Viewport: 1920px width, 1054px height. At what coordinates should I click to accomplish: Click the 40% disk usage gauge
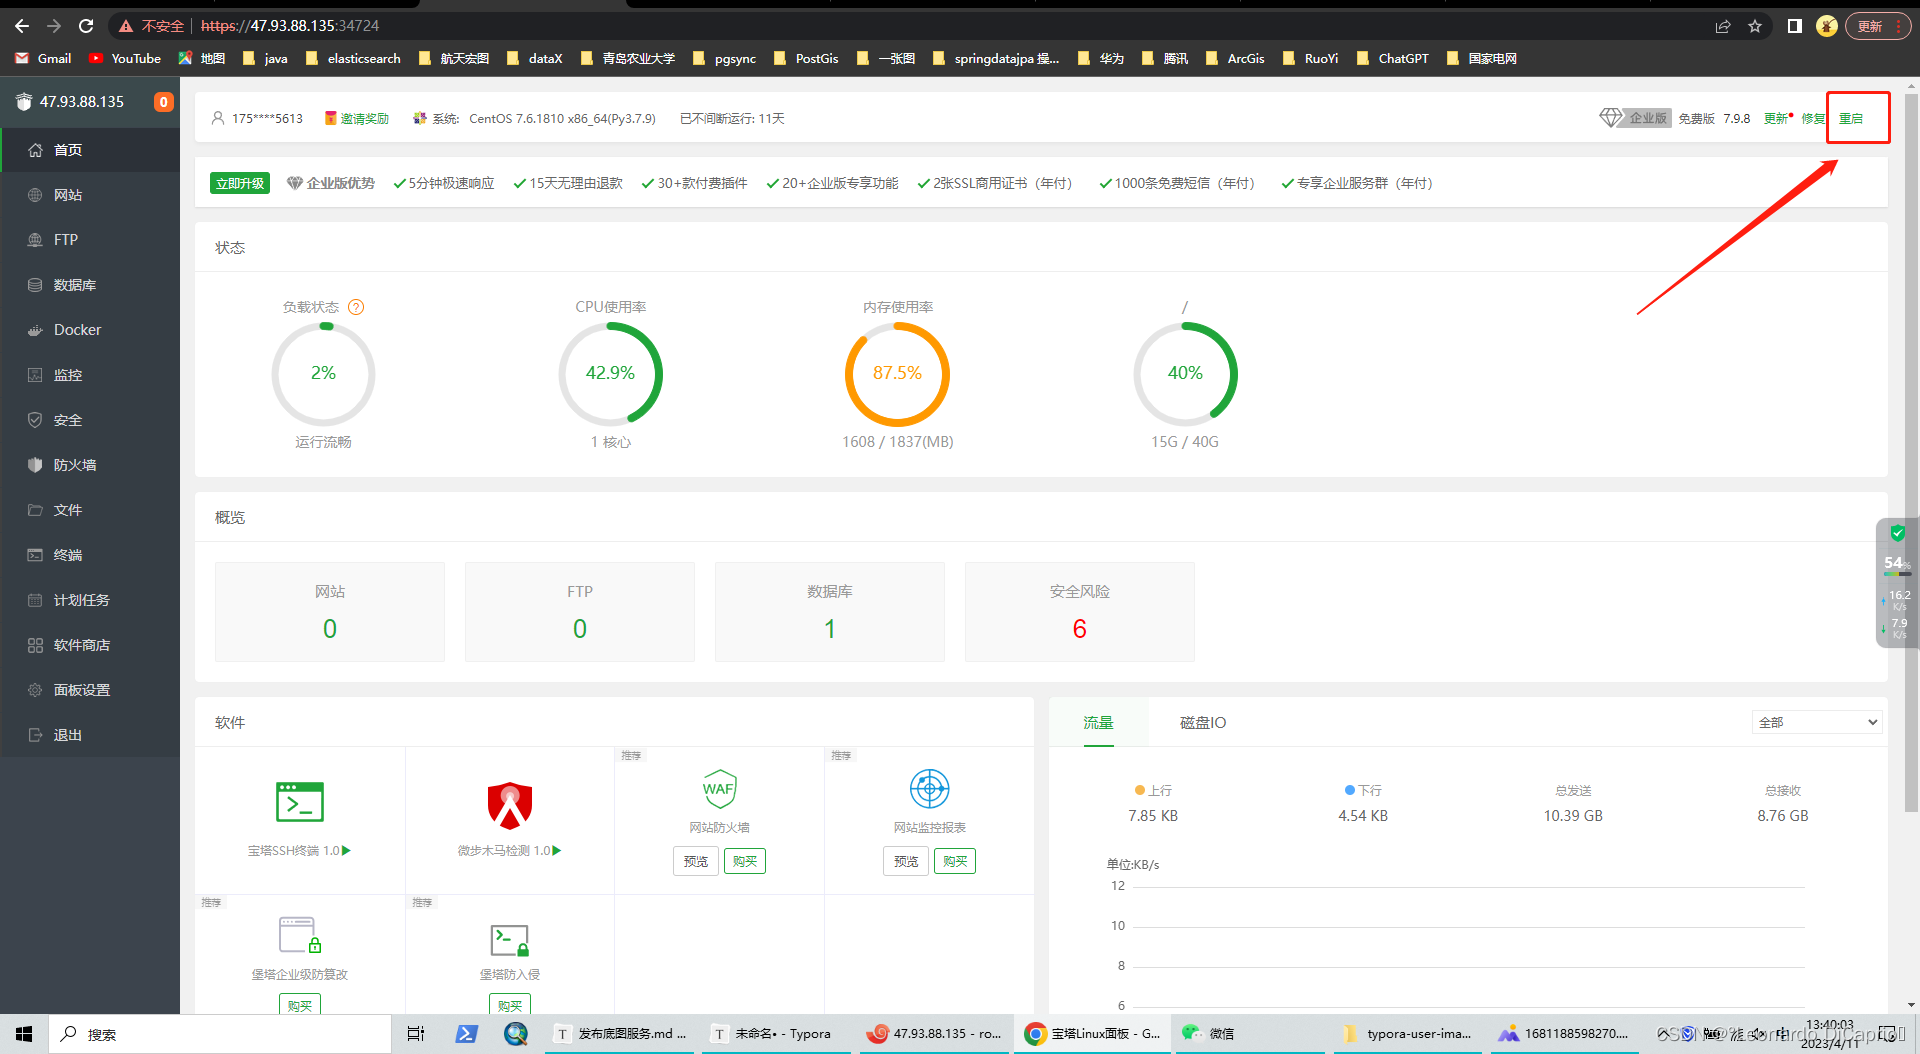pos(1185,374)
